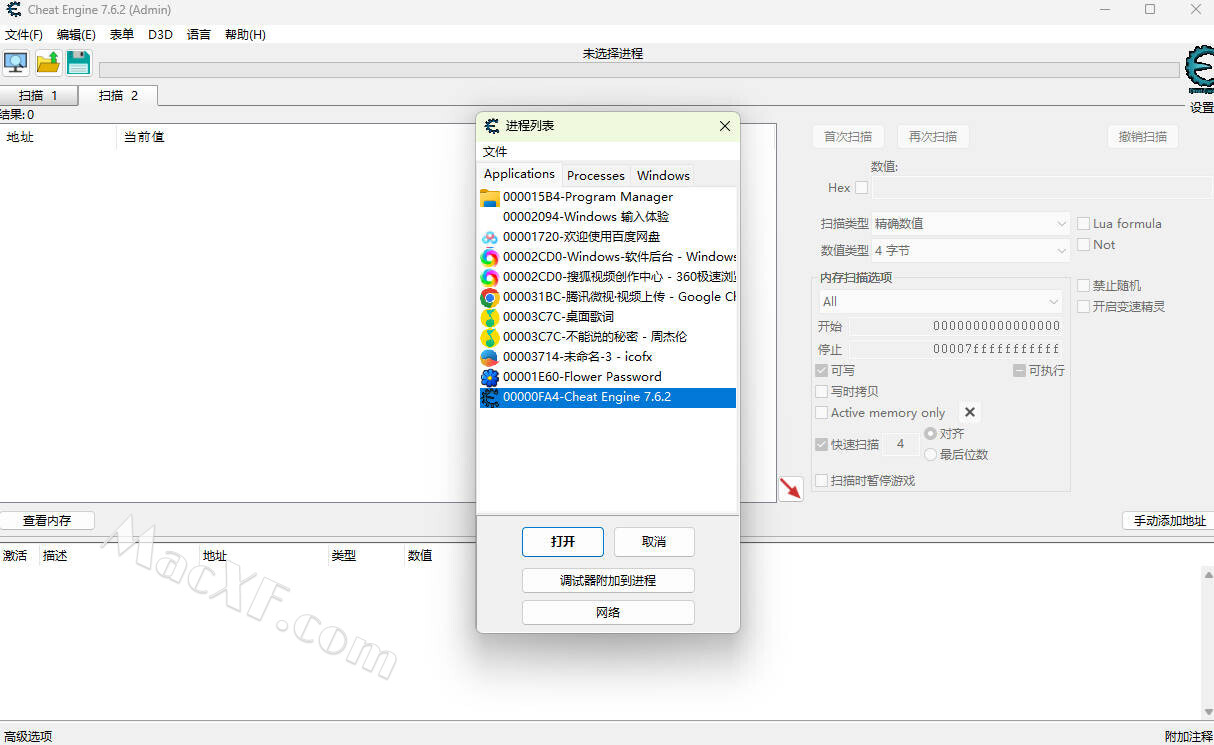Switch to the Processes tab

tap(595, 175)
